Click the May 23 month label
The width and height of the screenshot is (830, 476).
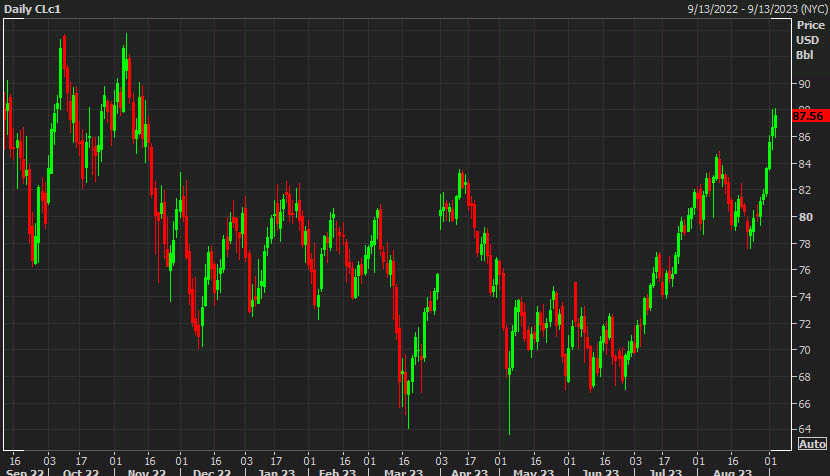533,472
